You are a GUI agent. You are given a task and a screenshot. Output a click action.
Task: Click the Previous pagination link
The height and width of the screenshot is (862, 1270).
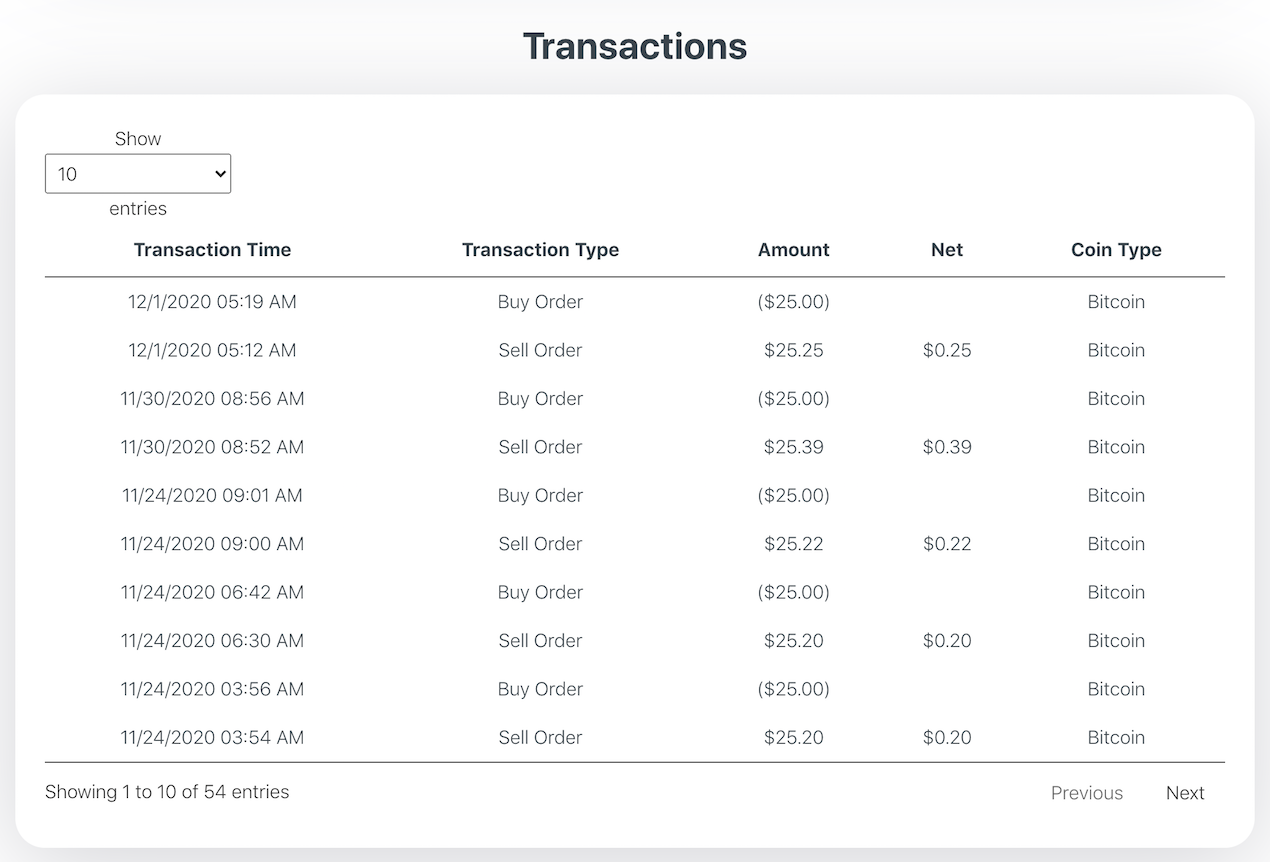pos(1086,793)
